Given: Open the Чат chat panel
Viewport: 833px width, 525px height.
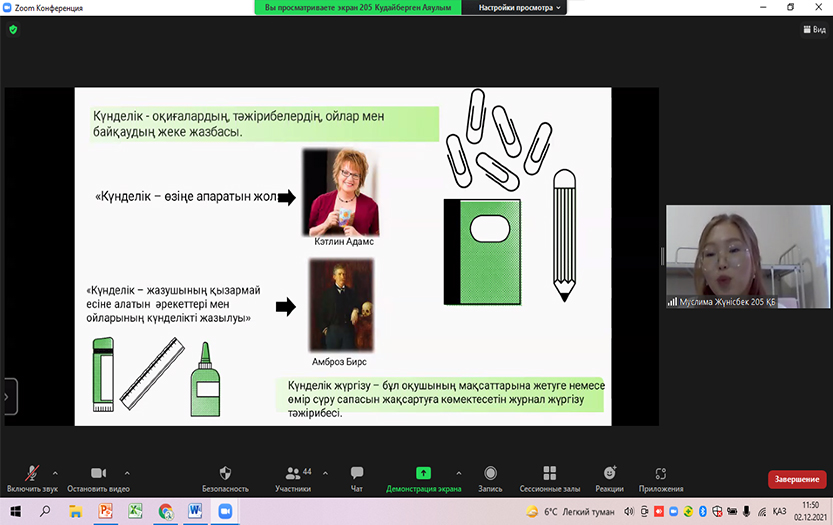Looking at the screenshot, I should 357,473.
